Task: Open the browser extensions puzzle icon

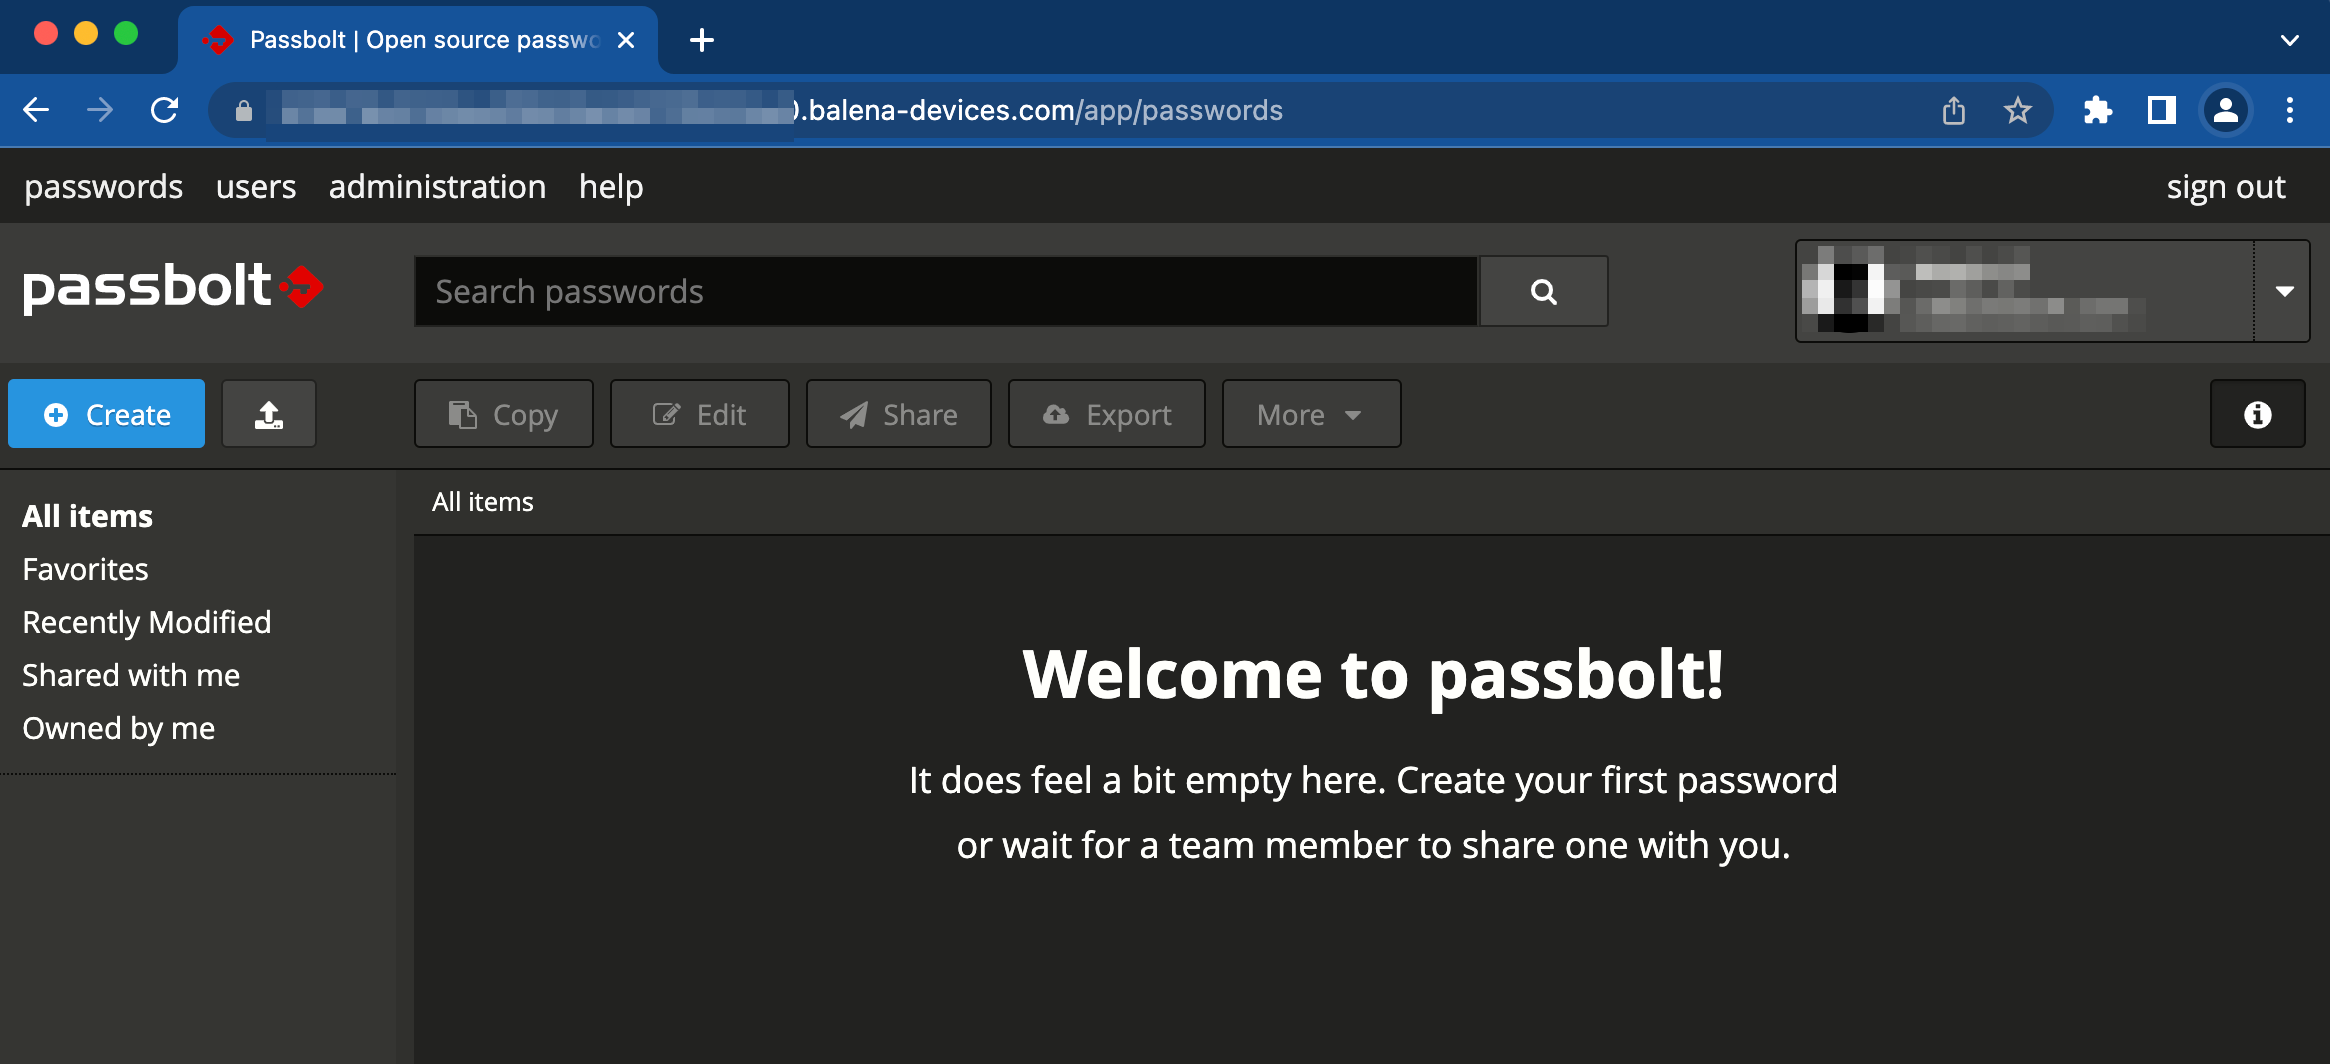Action: click(x=2097, y=110)
